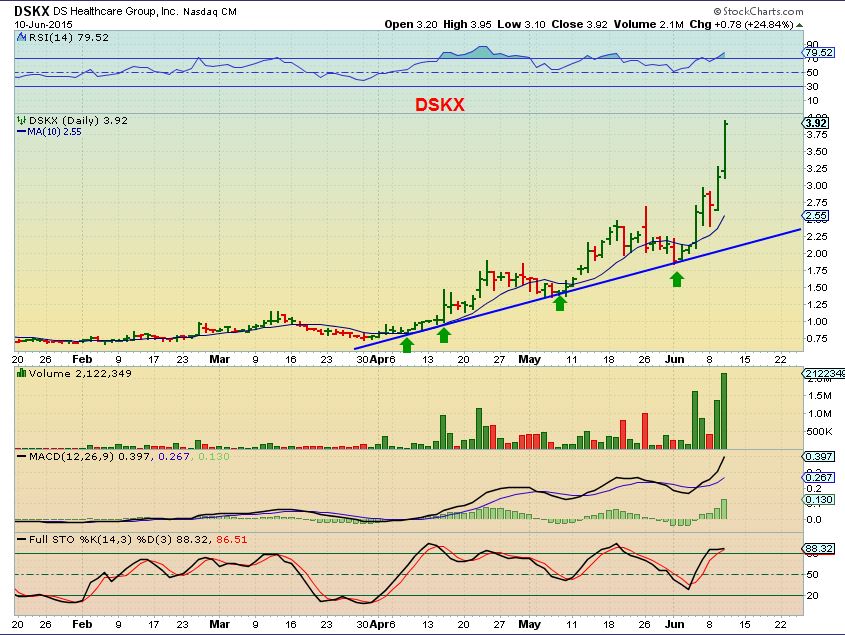This screenshot has height=635, width=845.
Task: Click the tallest green volume bar for June 10
Action: (724, 411)
